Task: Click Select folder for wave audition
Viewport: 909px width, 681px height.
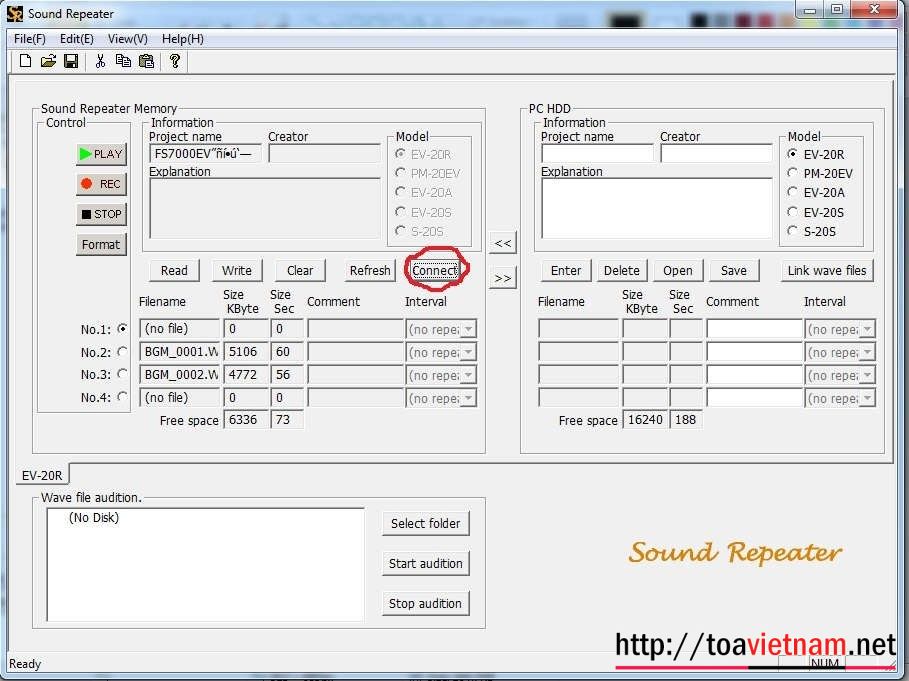Action: (x=426, y=523)
